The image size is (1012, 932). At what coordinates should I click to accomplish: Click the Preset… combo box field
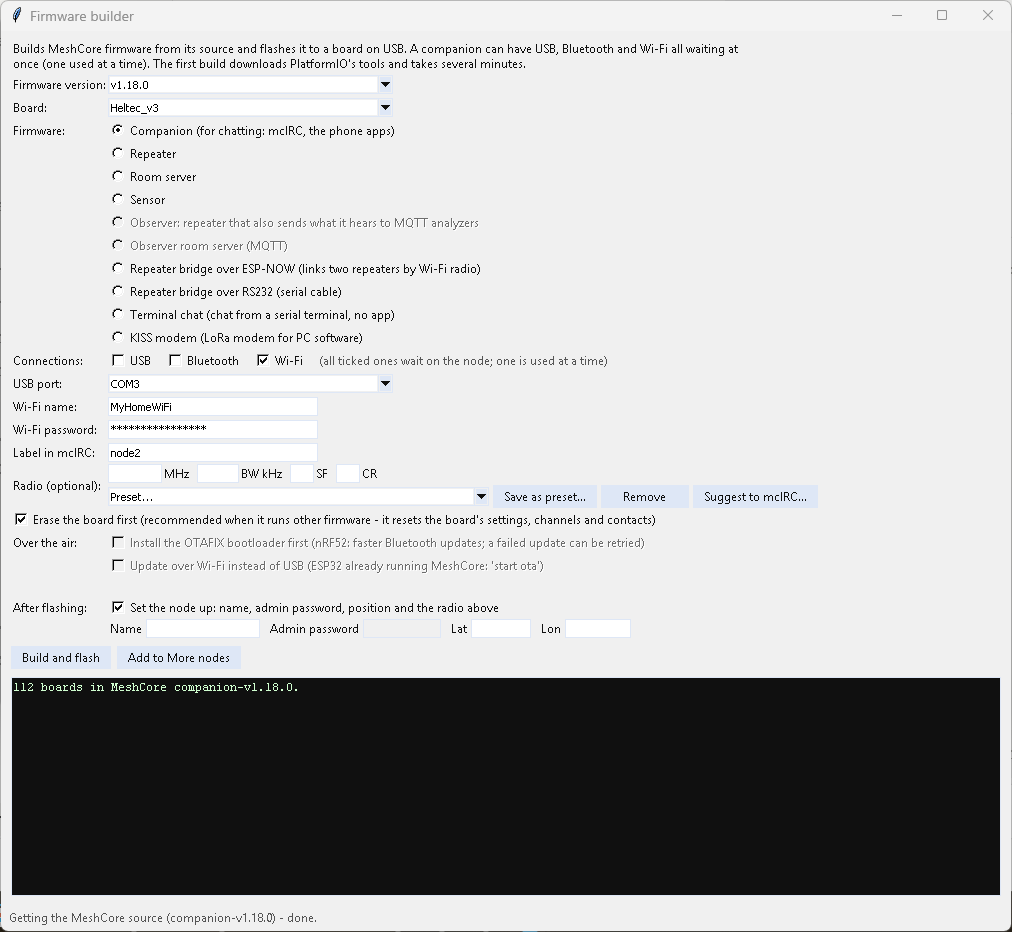coord(298,497)
